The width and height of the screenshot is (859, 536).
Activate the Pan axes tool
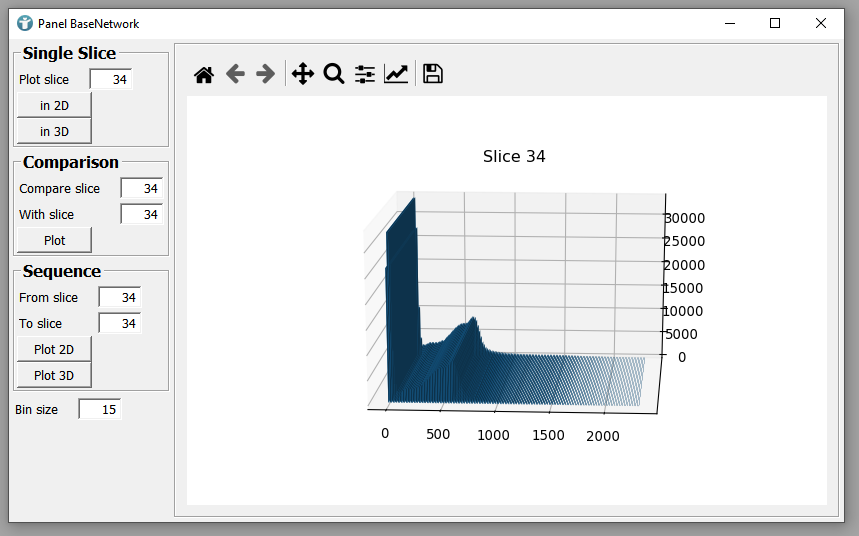coord(302,74)
